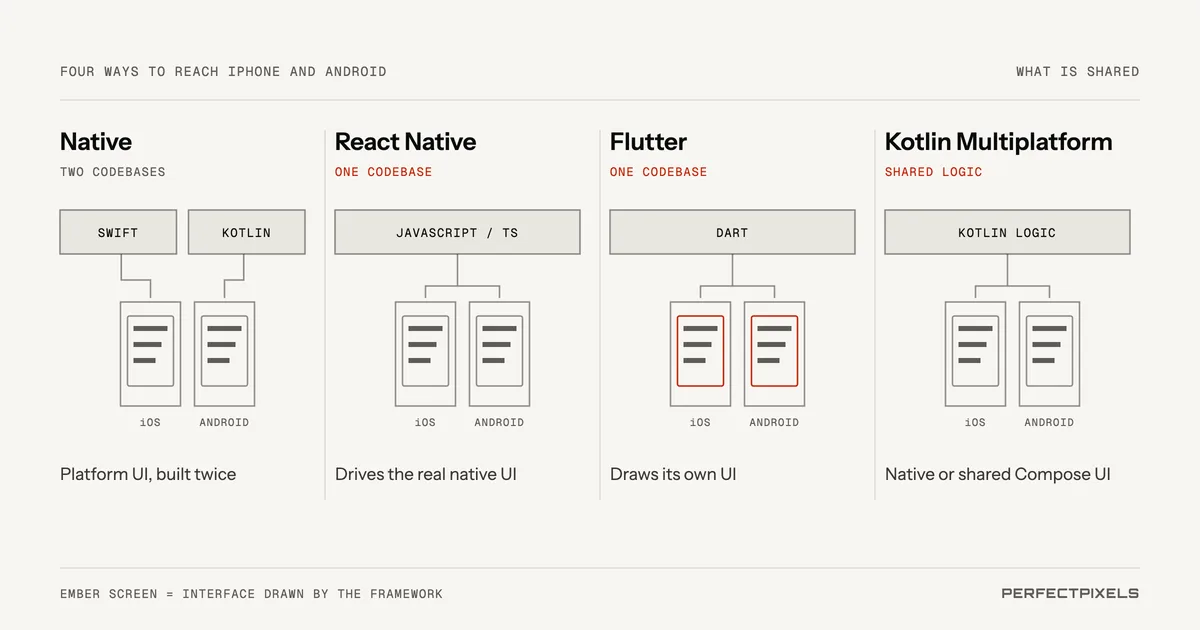Screen dimensions: 1200x630
Task: Click the iOS phone icon under React Native
Action: 425,354
